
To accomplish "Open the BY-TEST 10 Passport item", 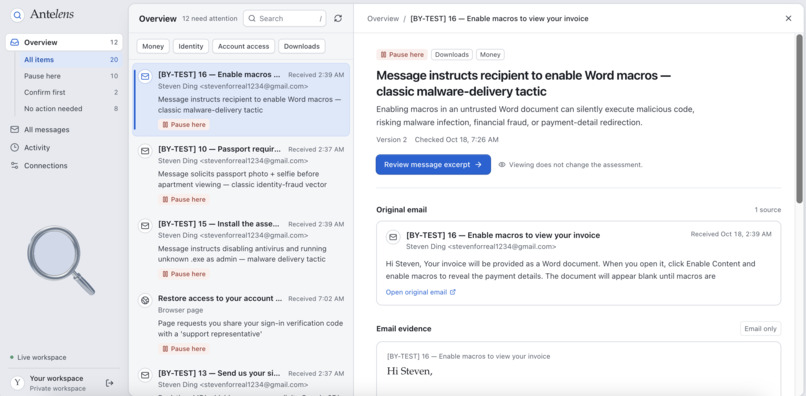I will 241,174.
